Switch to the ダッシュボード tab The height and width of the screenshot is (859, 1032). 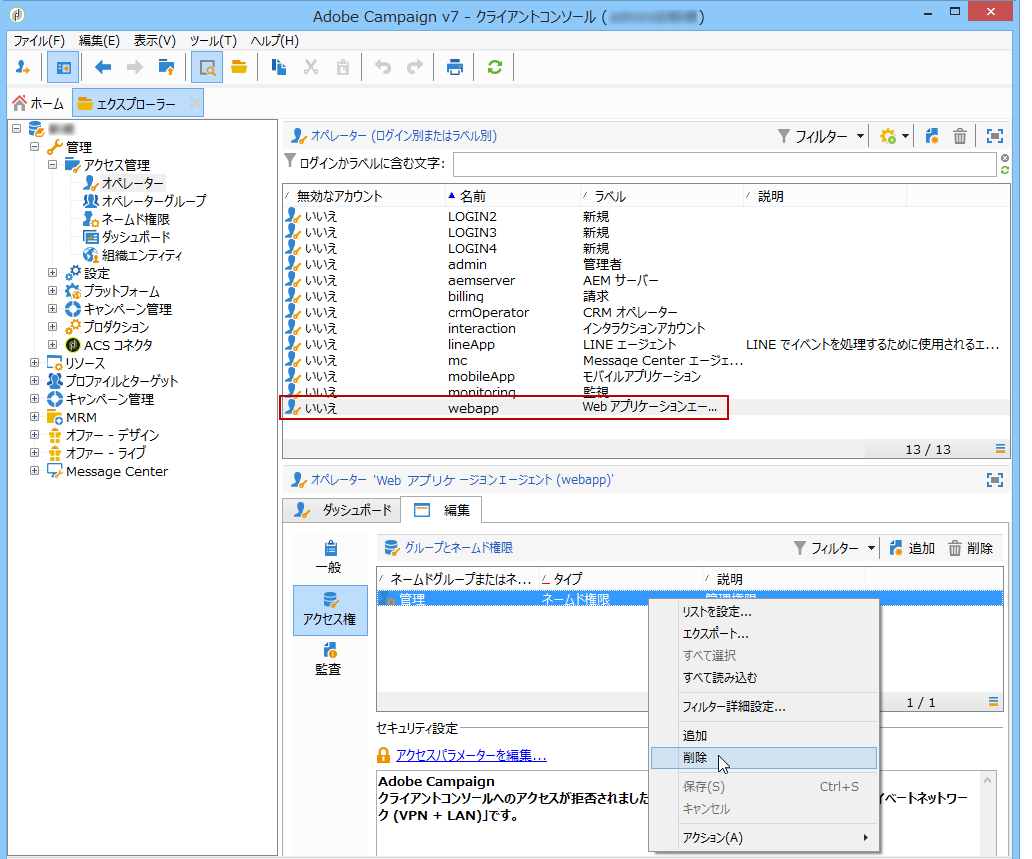click(x=342, y=510)
